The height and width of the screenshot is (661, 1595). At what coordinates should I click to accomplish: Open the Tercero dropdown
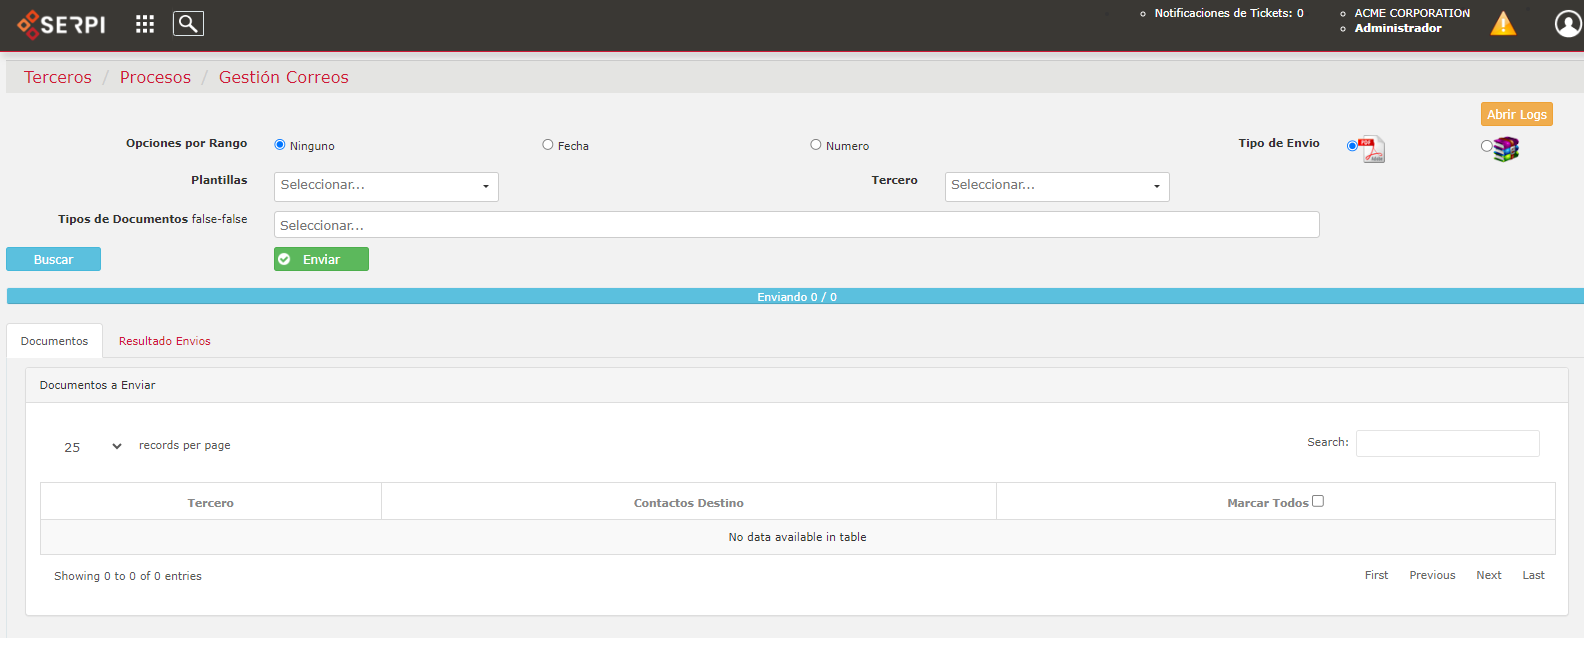tap(1057, 187)
